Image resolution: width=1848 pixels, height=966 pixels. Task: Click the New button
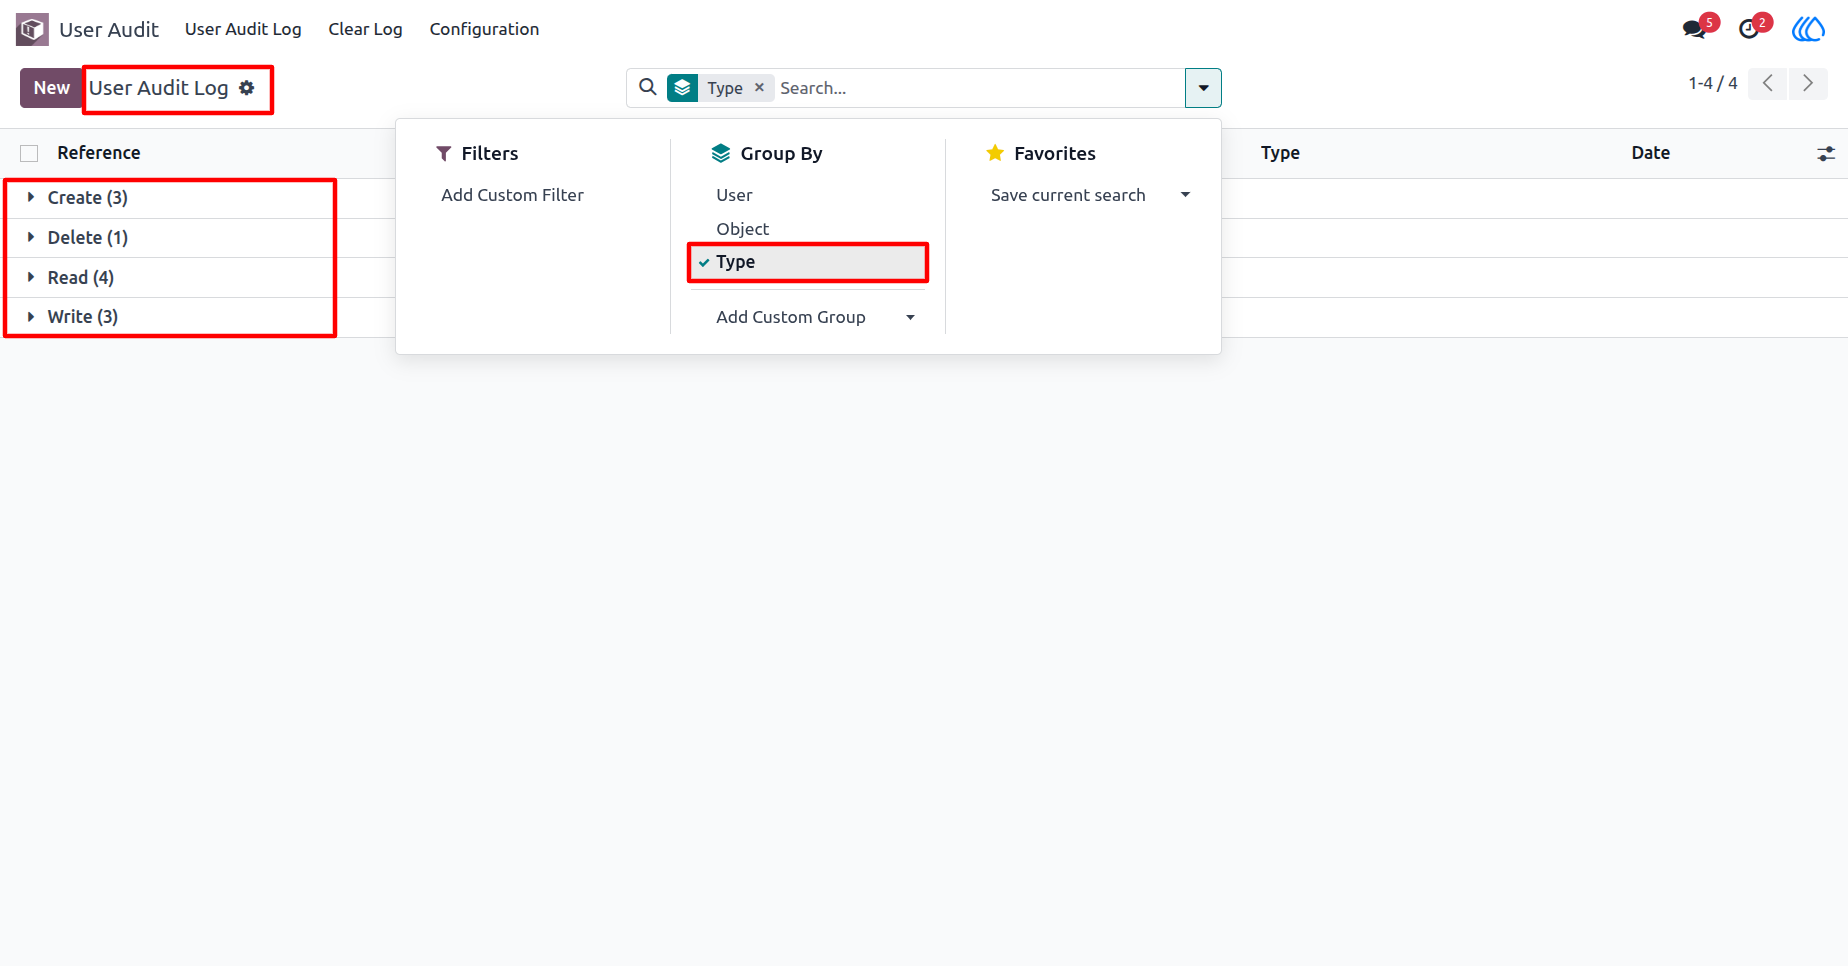pos(52,88)
